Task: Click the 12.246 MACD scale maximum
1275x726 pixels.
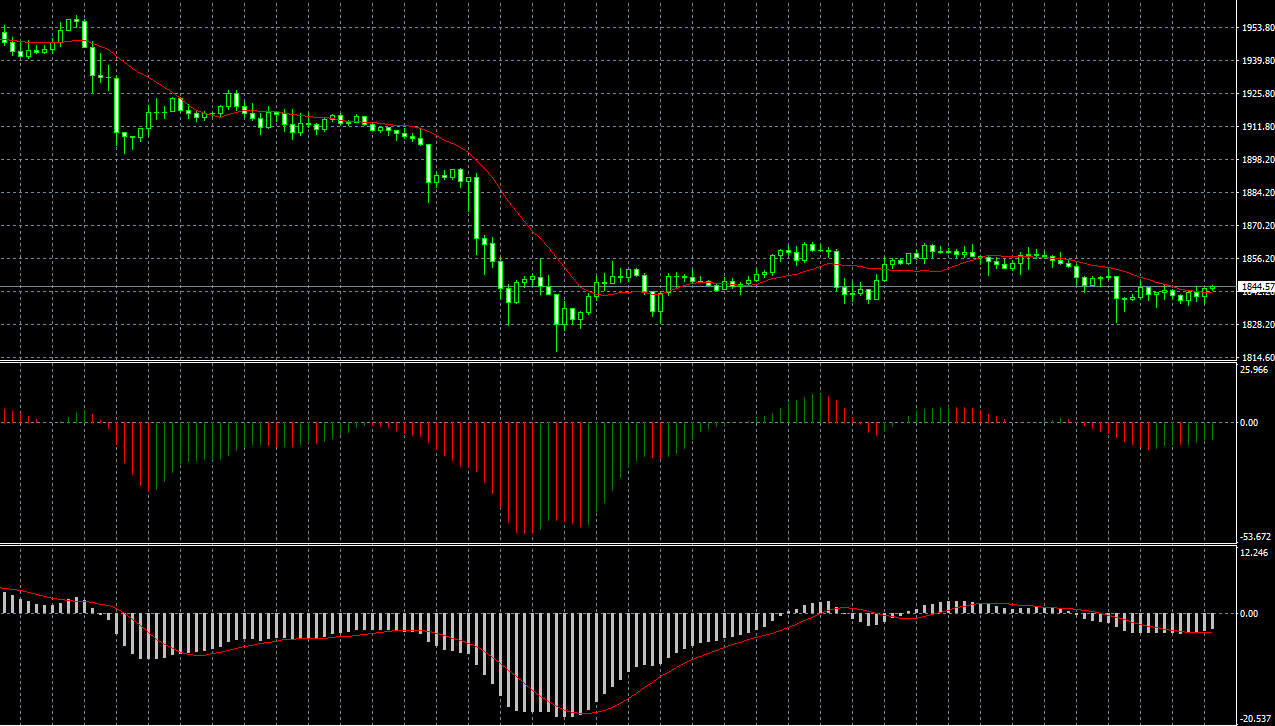Action: [x=1254, y=553]
